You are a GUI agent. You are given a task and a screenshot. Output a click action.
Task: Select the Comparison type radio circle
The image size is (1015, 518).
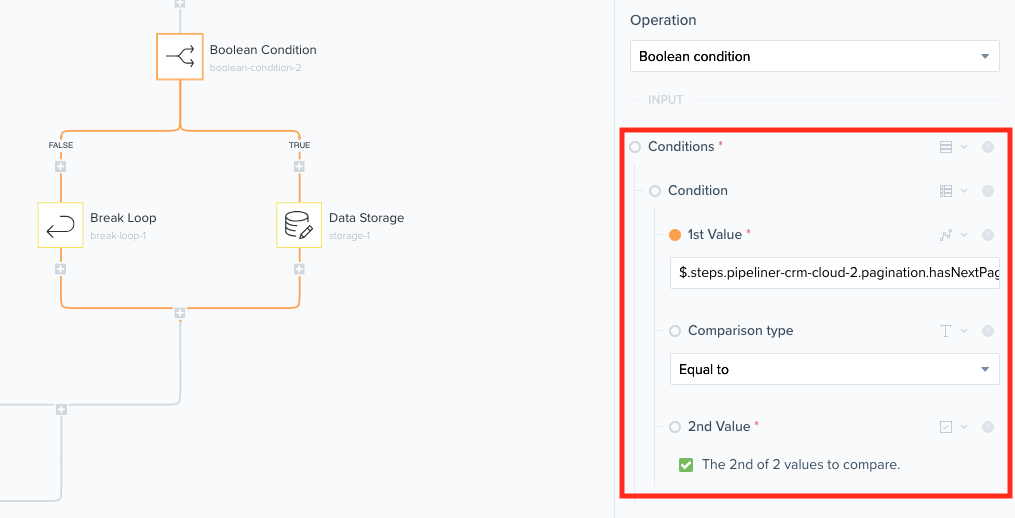[675, 331]
